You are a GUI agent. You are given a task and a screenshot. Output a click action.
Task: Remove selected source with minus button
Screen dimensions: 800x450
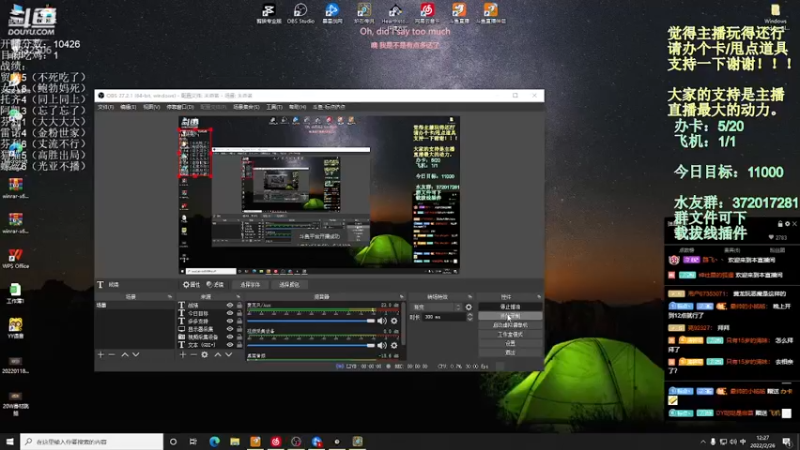tap(193, 355)
